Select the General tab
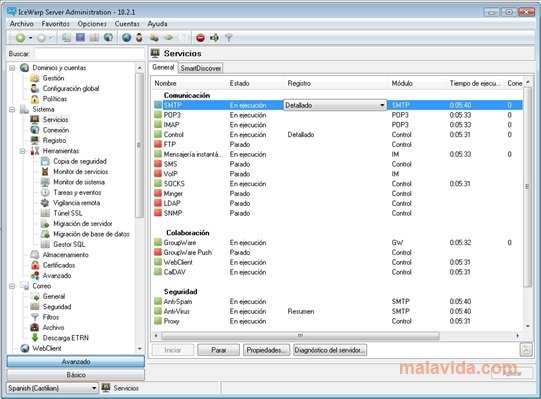Viewport: 541px width, 399px height. tap(163, 67)
